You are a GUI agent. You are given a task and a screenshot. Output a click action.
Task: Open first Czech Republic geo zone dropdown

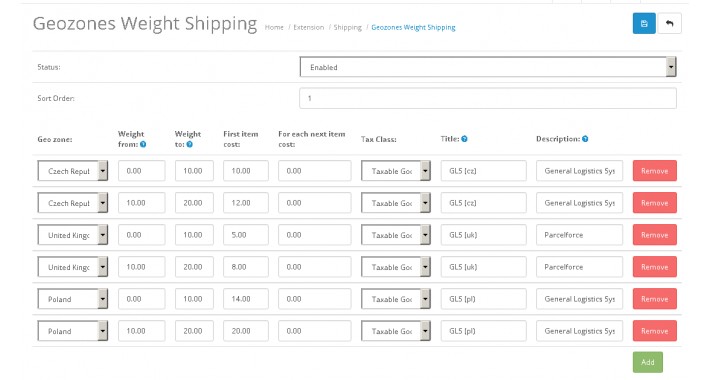click(72, 171)
